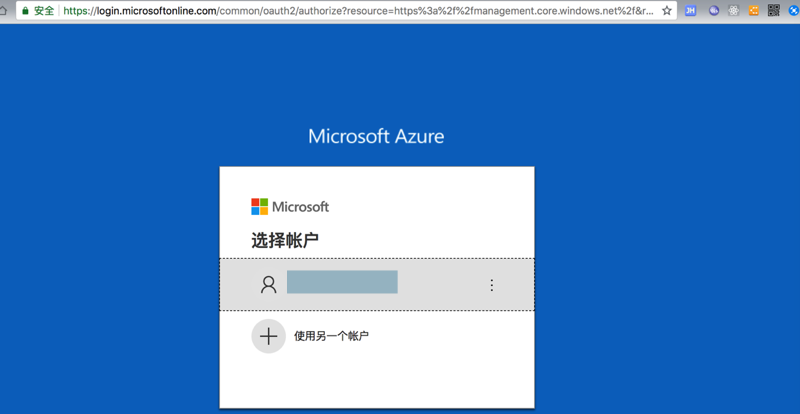Click the 安全 secure label

click(x=44, y=11)
